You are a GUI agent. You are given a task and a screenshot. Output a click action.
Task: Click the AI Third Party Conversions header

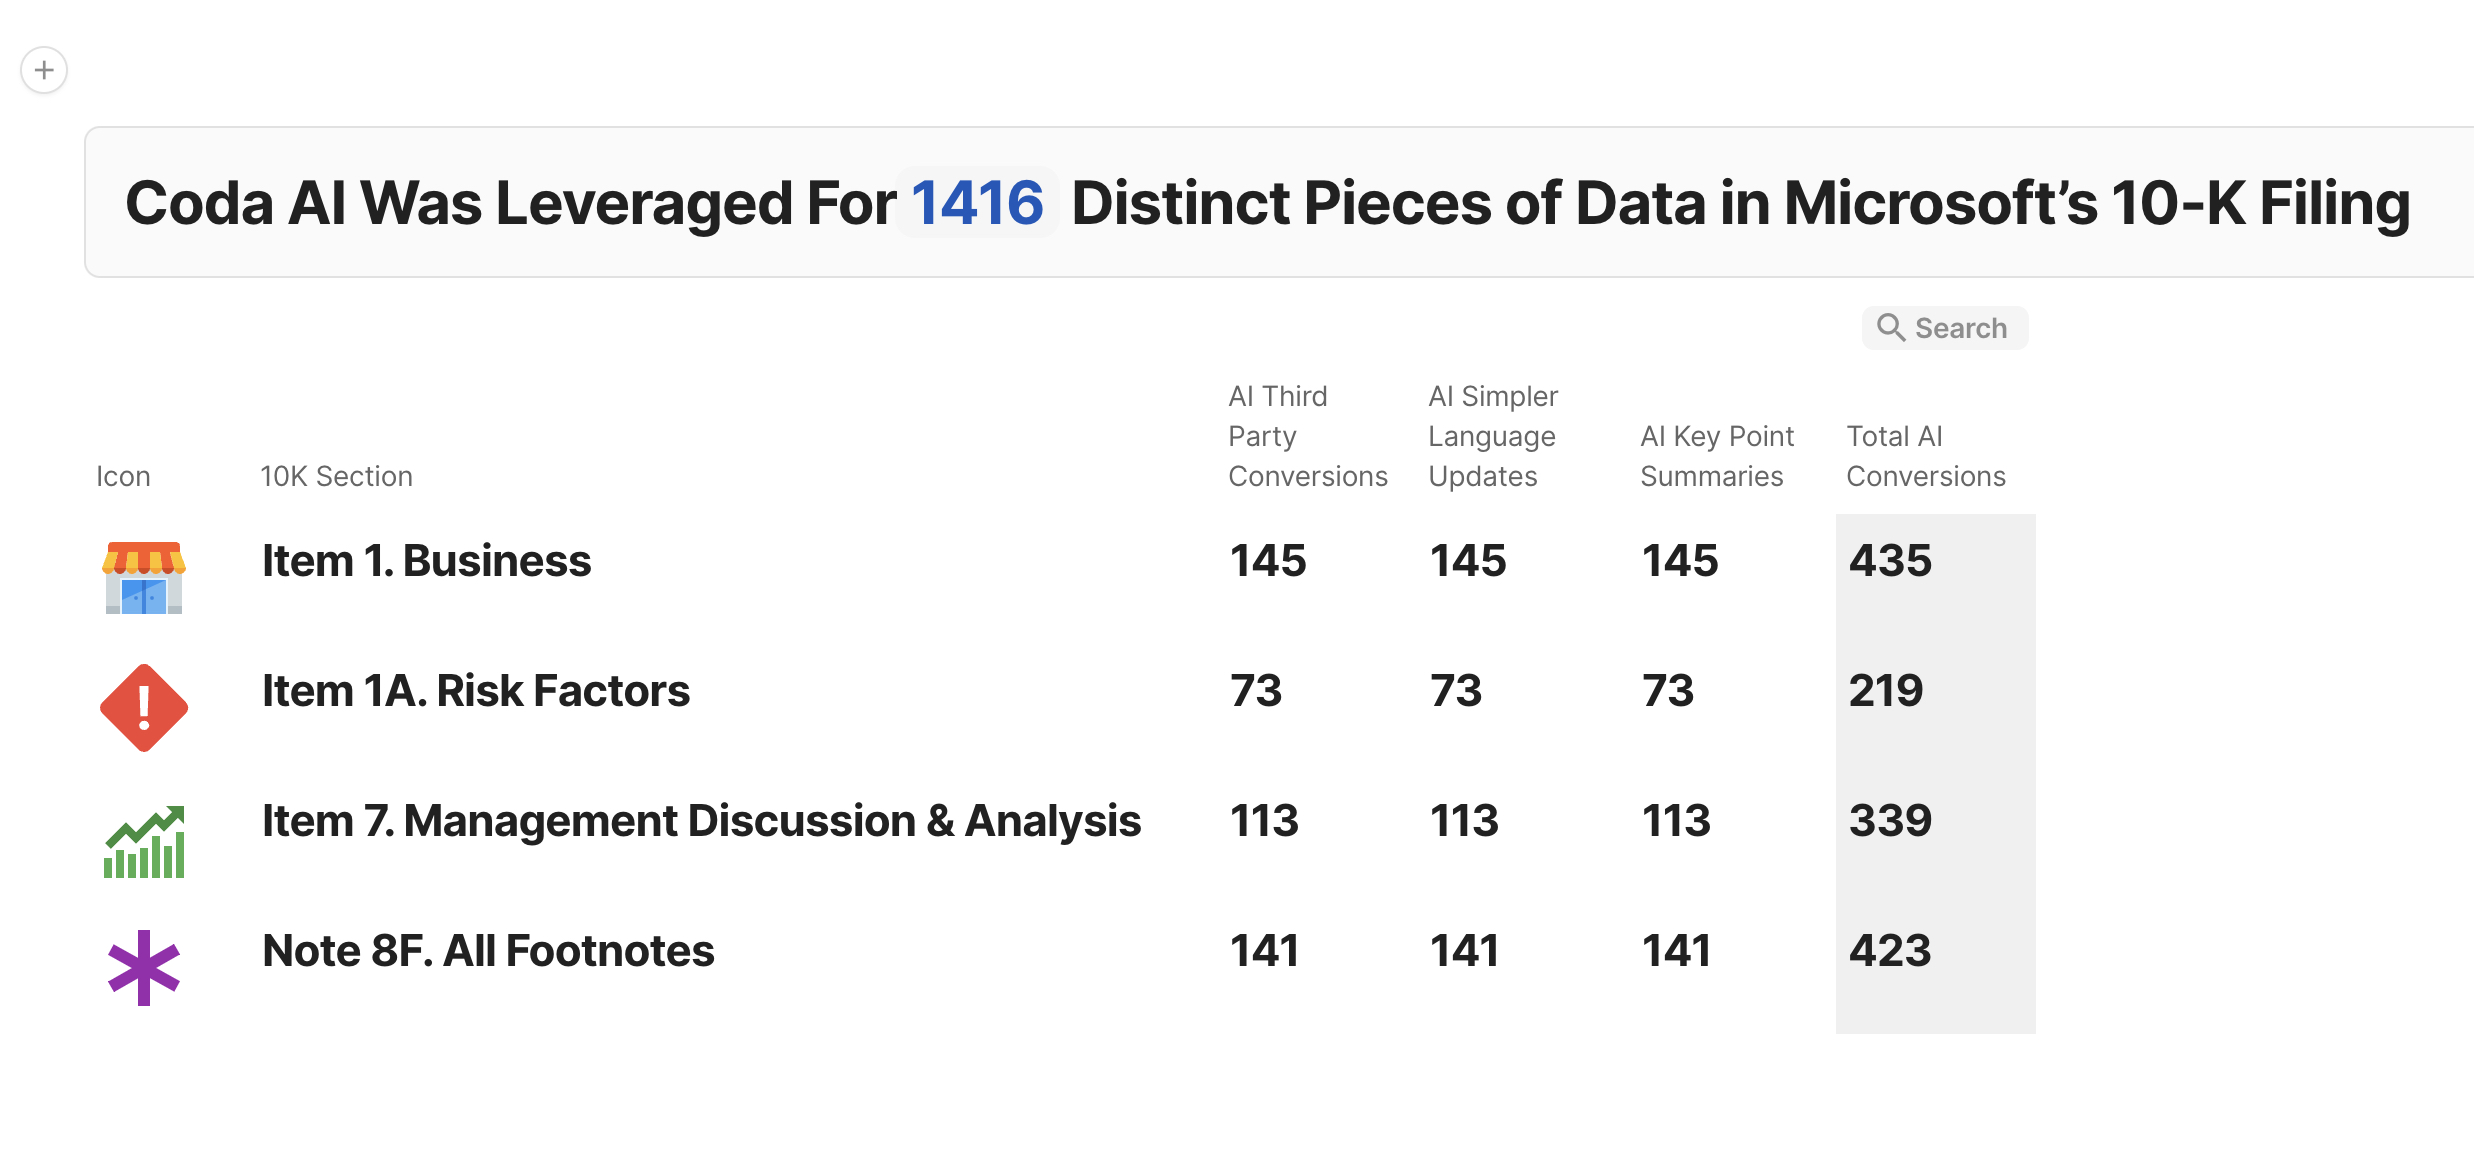(1308, 436)
